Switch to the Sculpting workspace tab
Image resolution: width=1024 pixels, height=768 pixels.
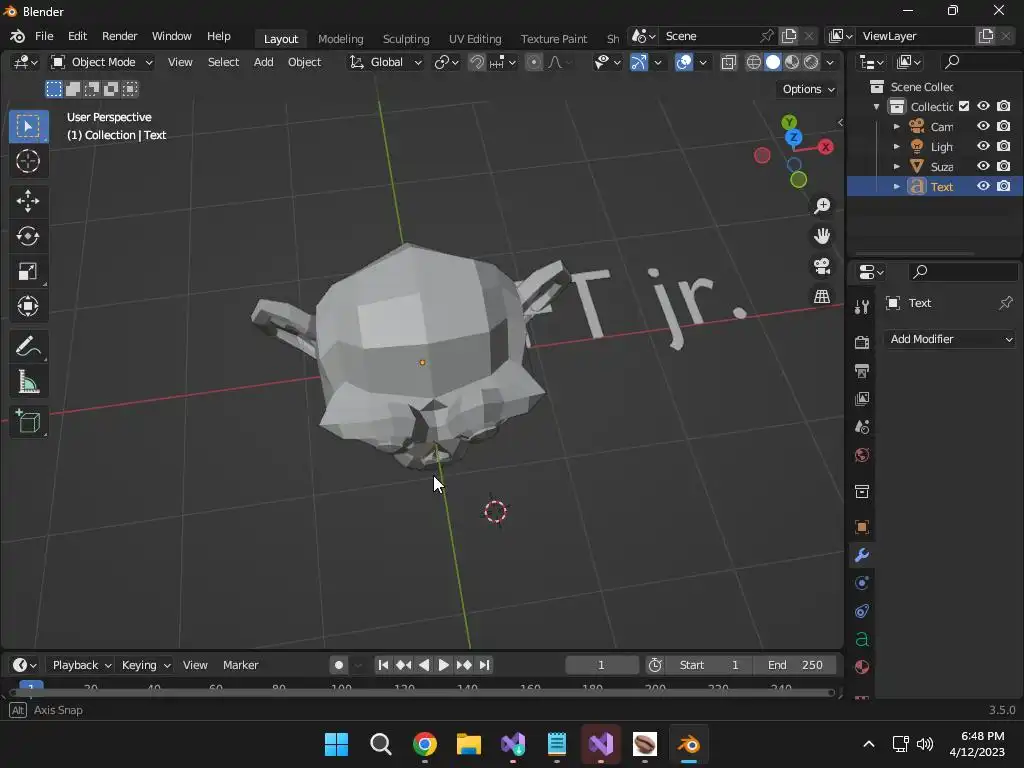click(406, 39)
